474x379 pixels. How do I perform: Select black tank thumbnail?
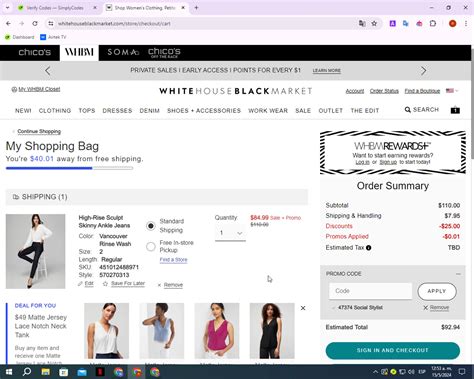pyautogui.click(x=272, y=331)
